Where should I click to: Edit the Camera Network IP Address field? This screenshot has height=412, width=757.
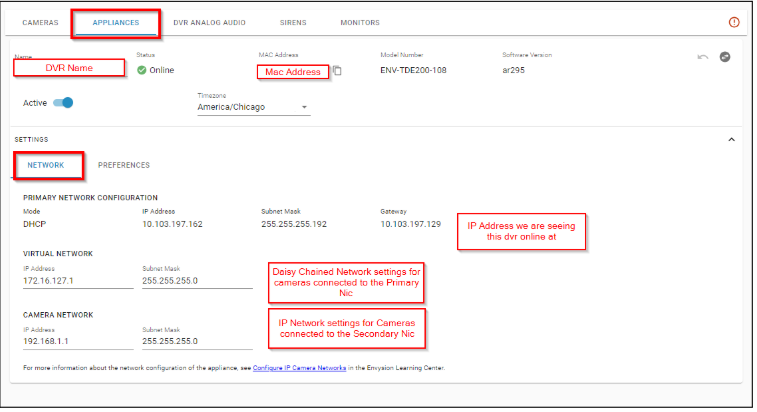tap(77, 341)
